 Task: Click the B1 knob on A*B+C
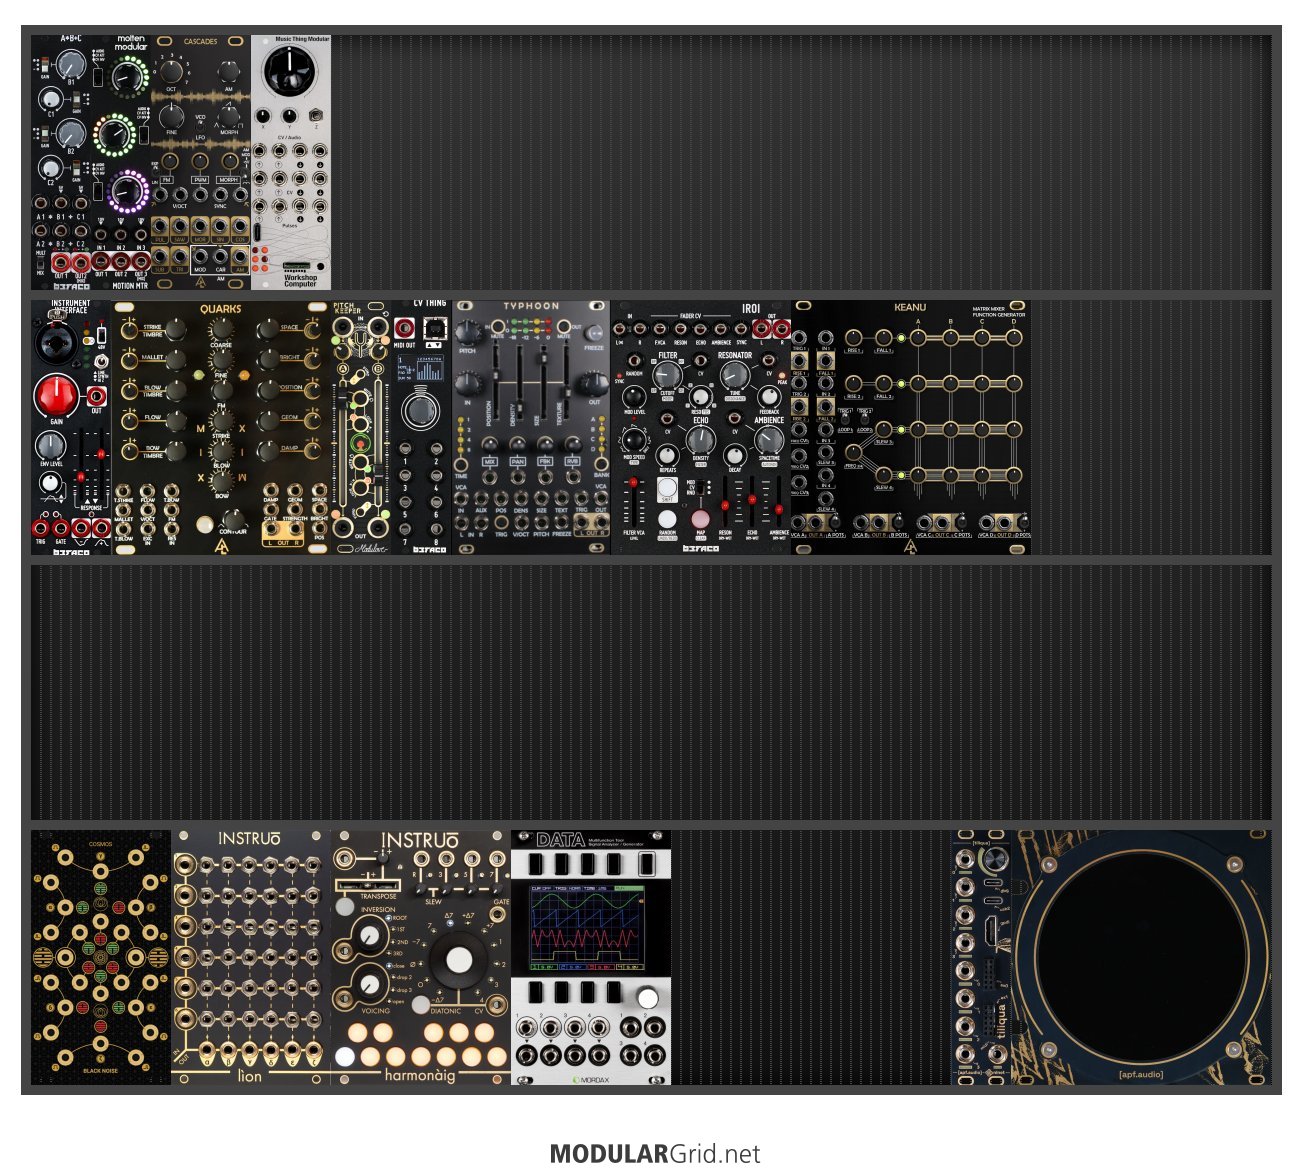(70, 66)
